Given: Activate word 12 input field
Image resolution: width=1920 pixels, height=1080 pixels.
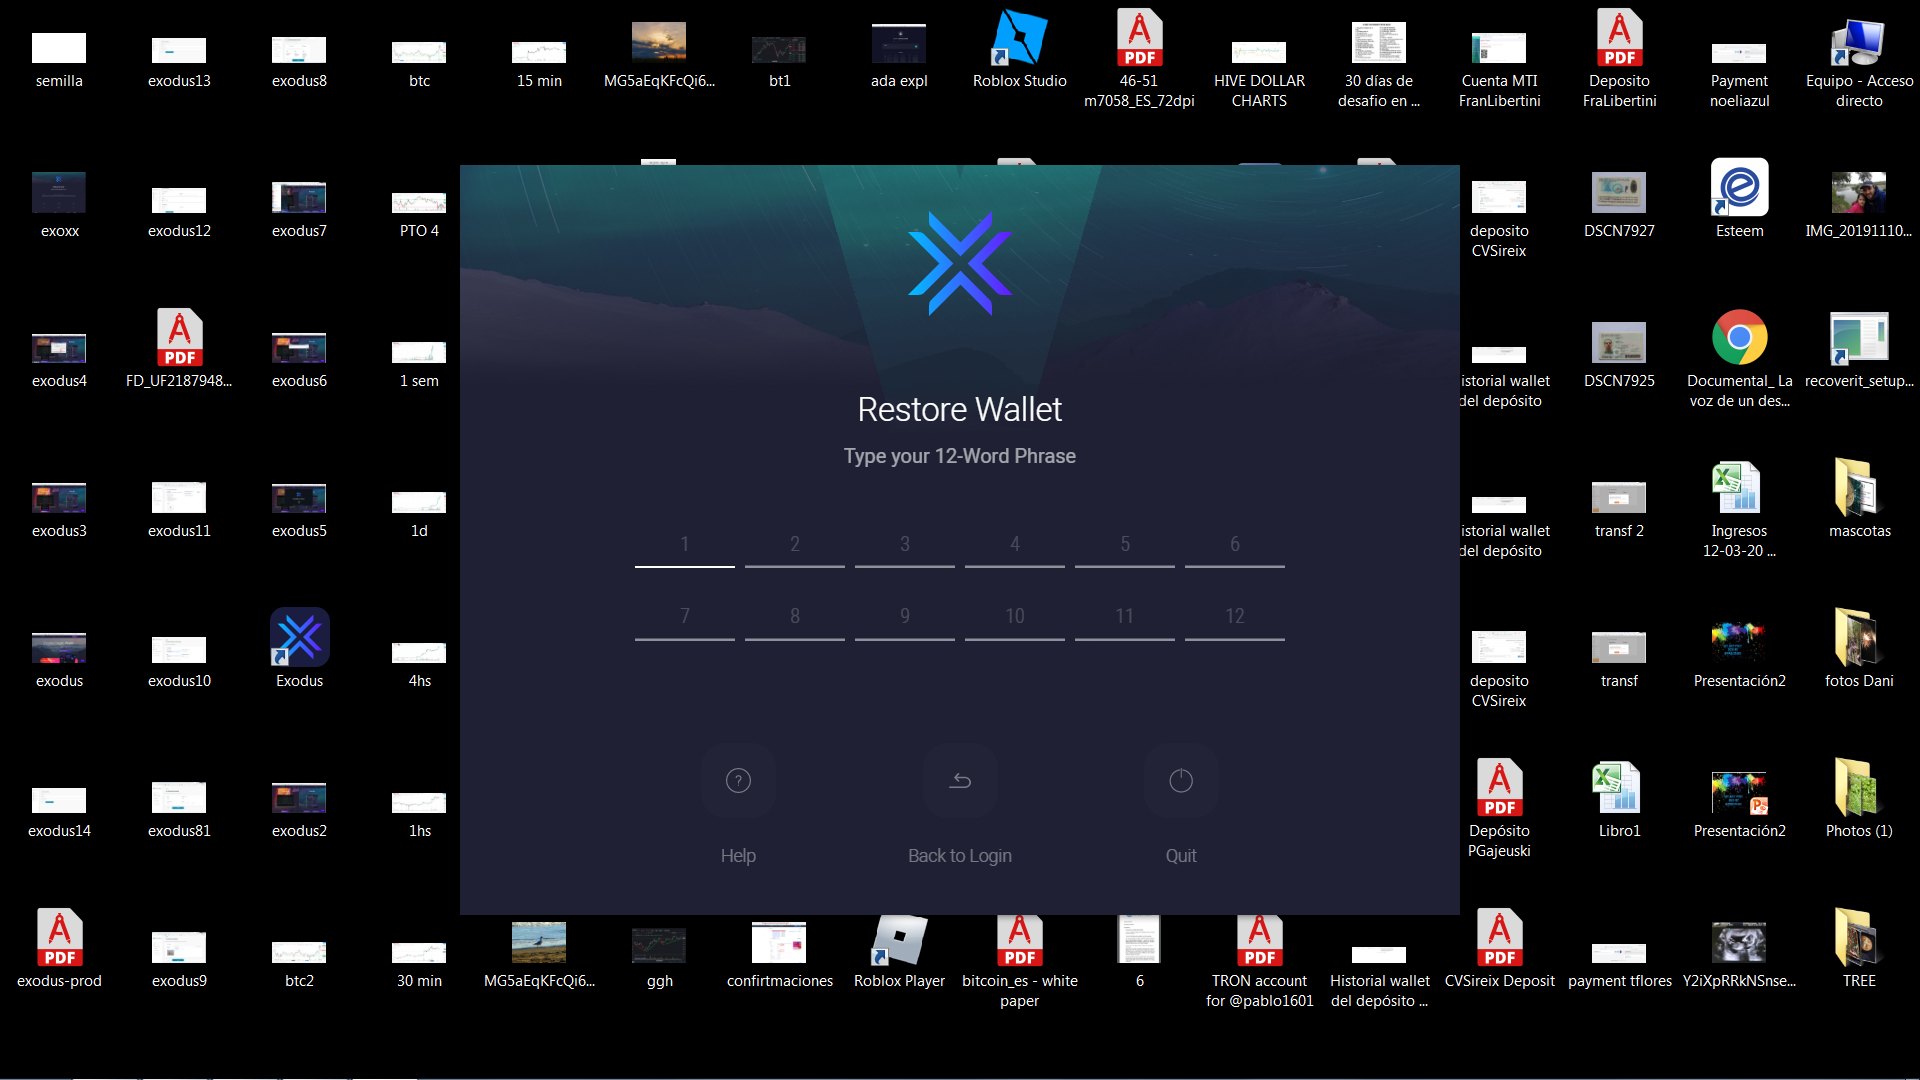Looking at the screenshot, I should coord(1235,617).
